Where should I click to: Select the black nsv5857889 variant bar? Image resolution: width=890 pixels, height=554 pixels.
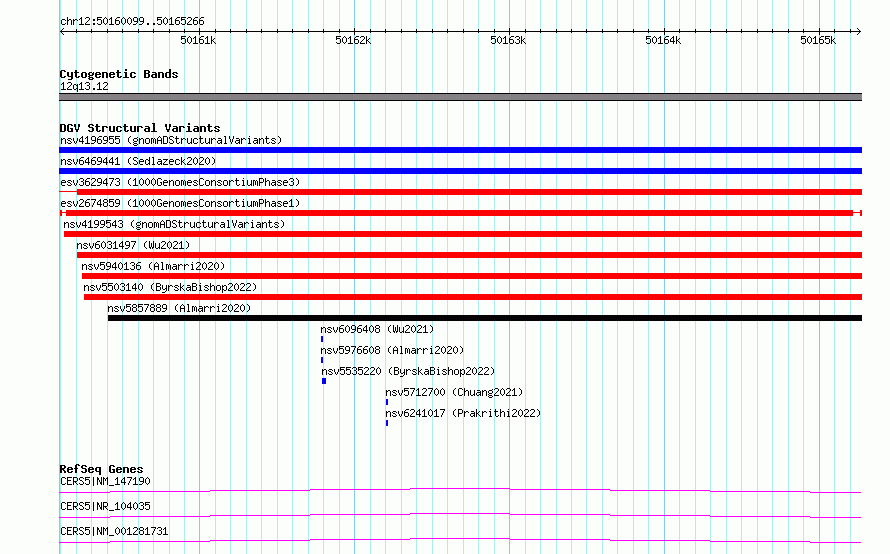(x=485, y=318)
